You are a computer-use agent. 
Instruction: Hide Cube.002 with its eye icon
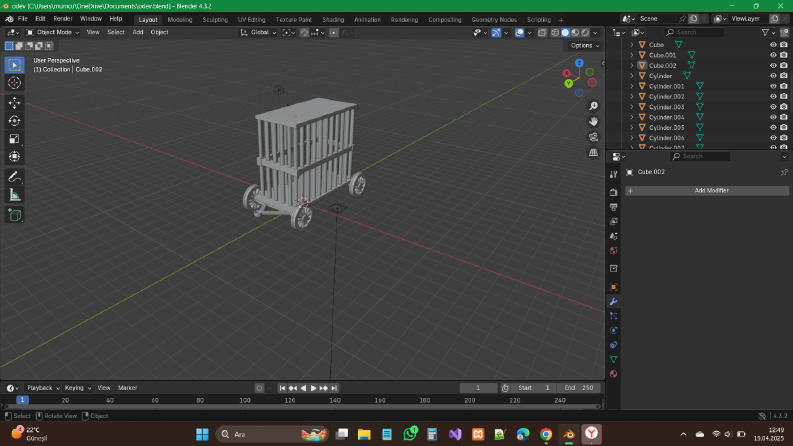click(x=773, y=65)
